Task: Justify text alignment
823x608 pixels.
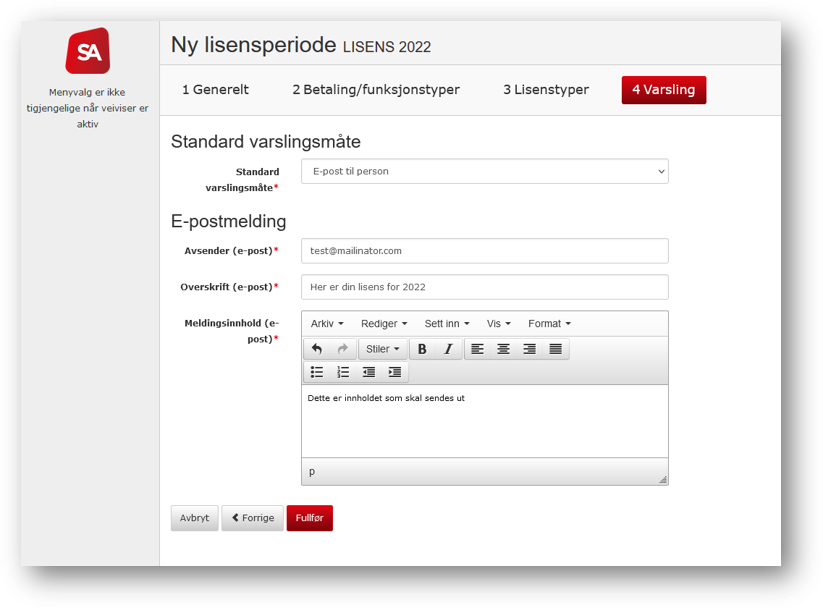Action: tap(556, 349)
